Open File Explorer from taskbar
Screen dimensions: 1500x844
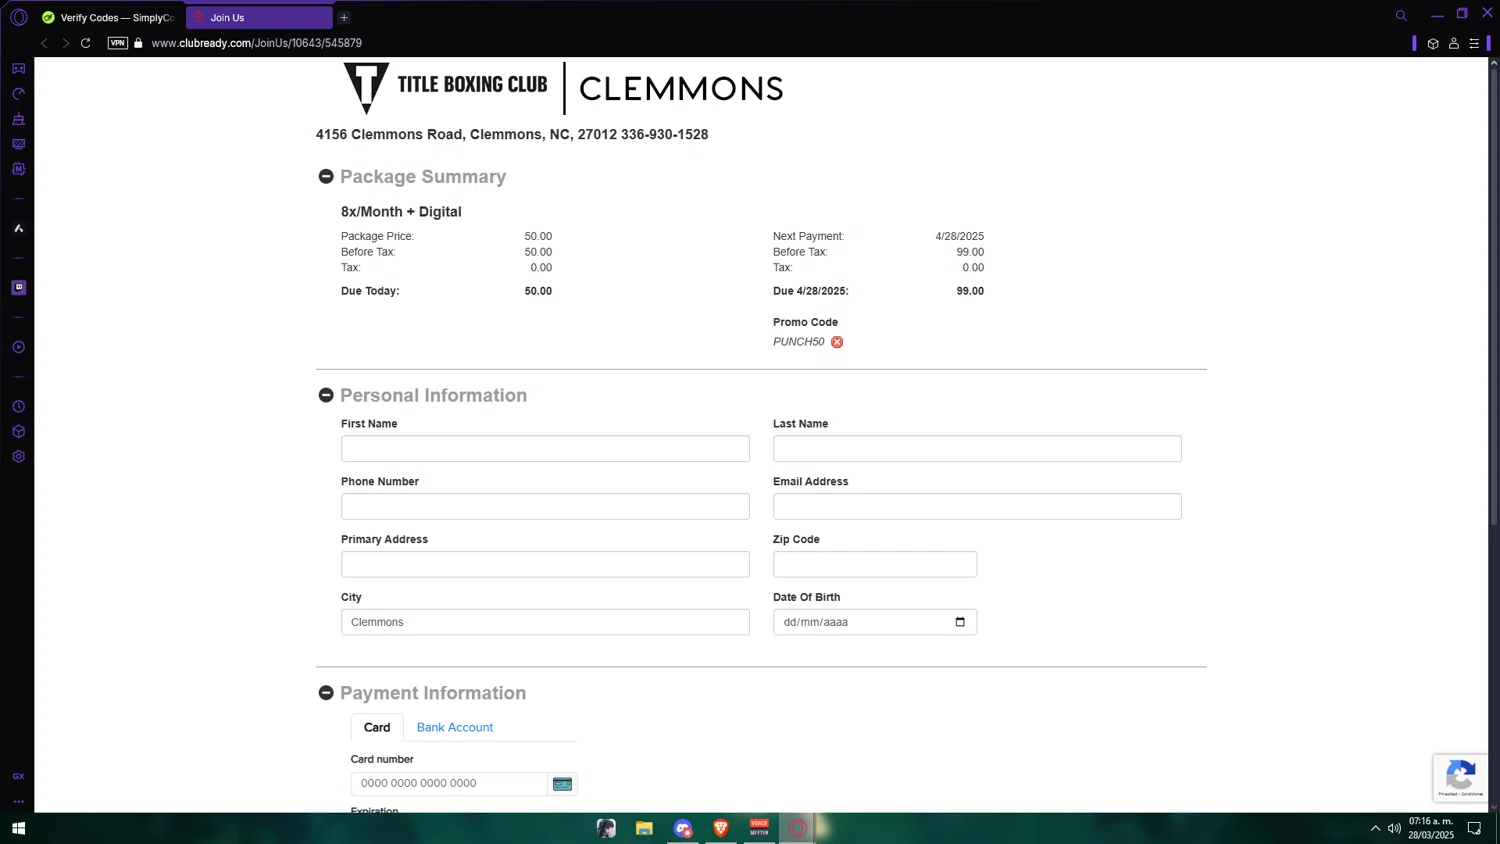(x=644, y=828)
